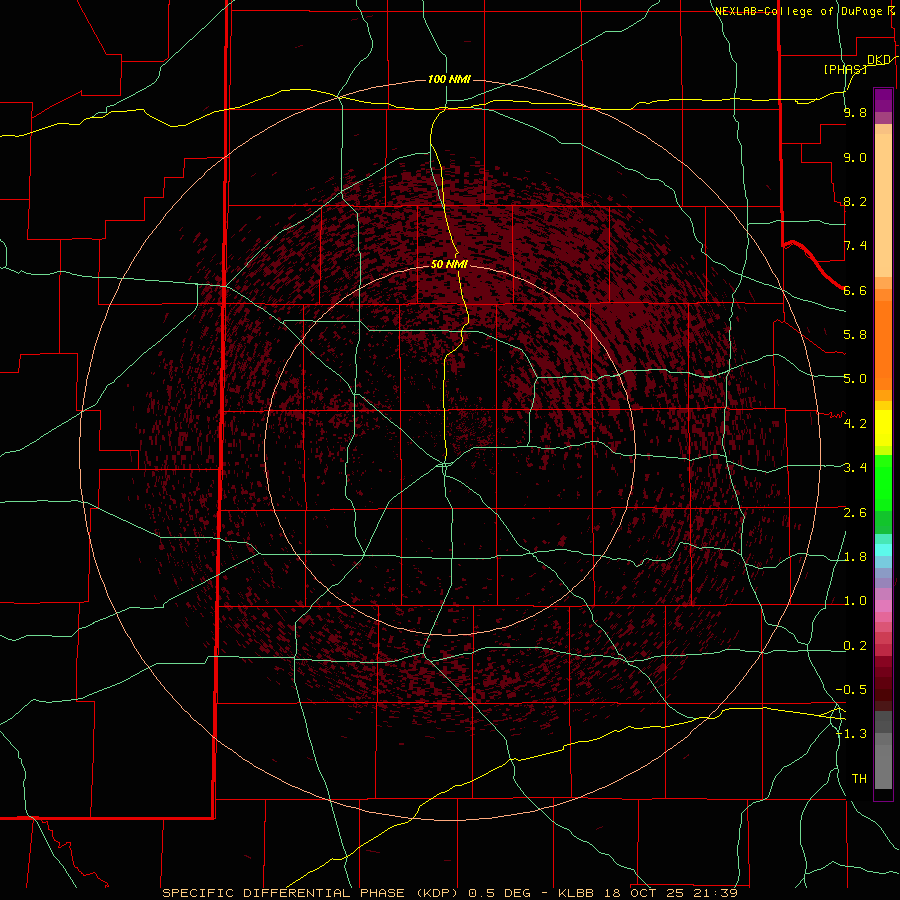Click the 2.6 value on the scale
The width and height of the screenshot is (900, 900).
(855, 513)
